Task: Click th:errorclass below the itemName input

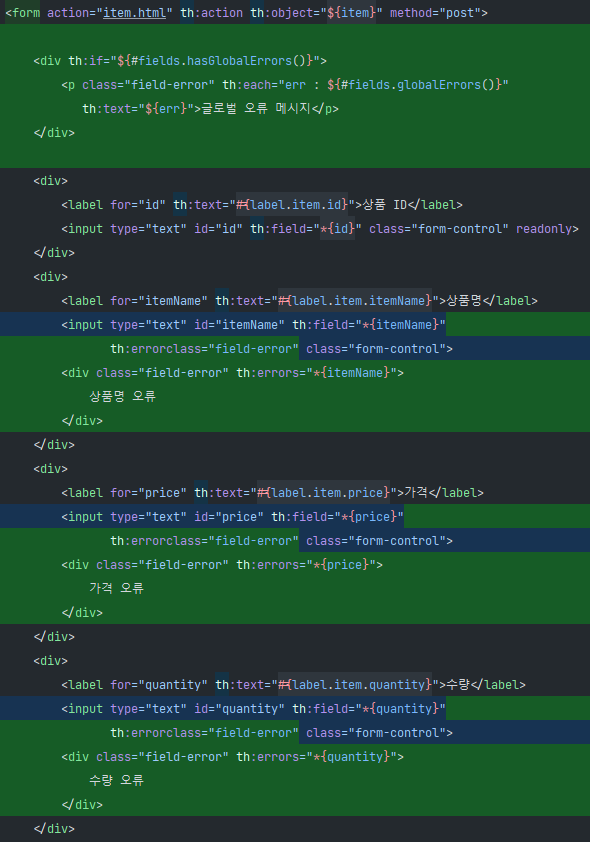Action: tap(205, 349)
